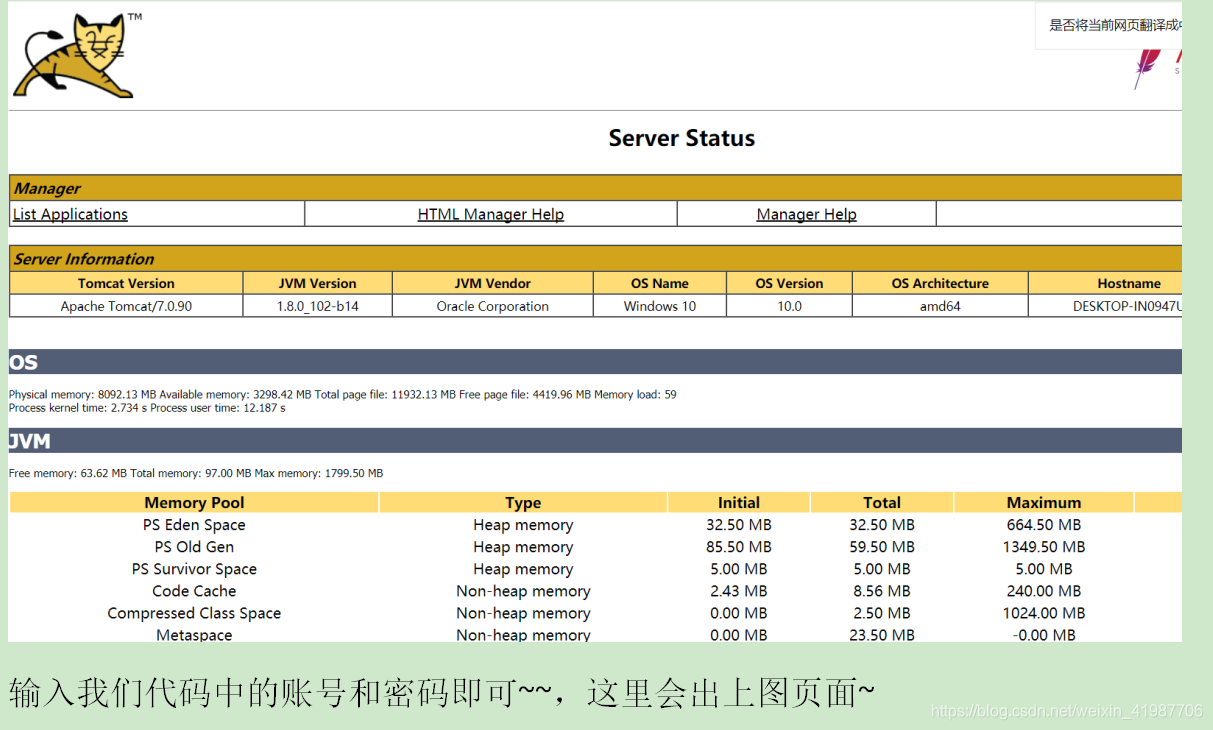
Task: Open the HTML Manager Help link
Action: [x=491, y=214]
